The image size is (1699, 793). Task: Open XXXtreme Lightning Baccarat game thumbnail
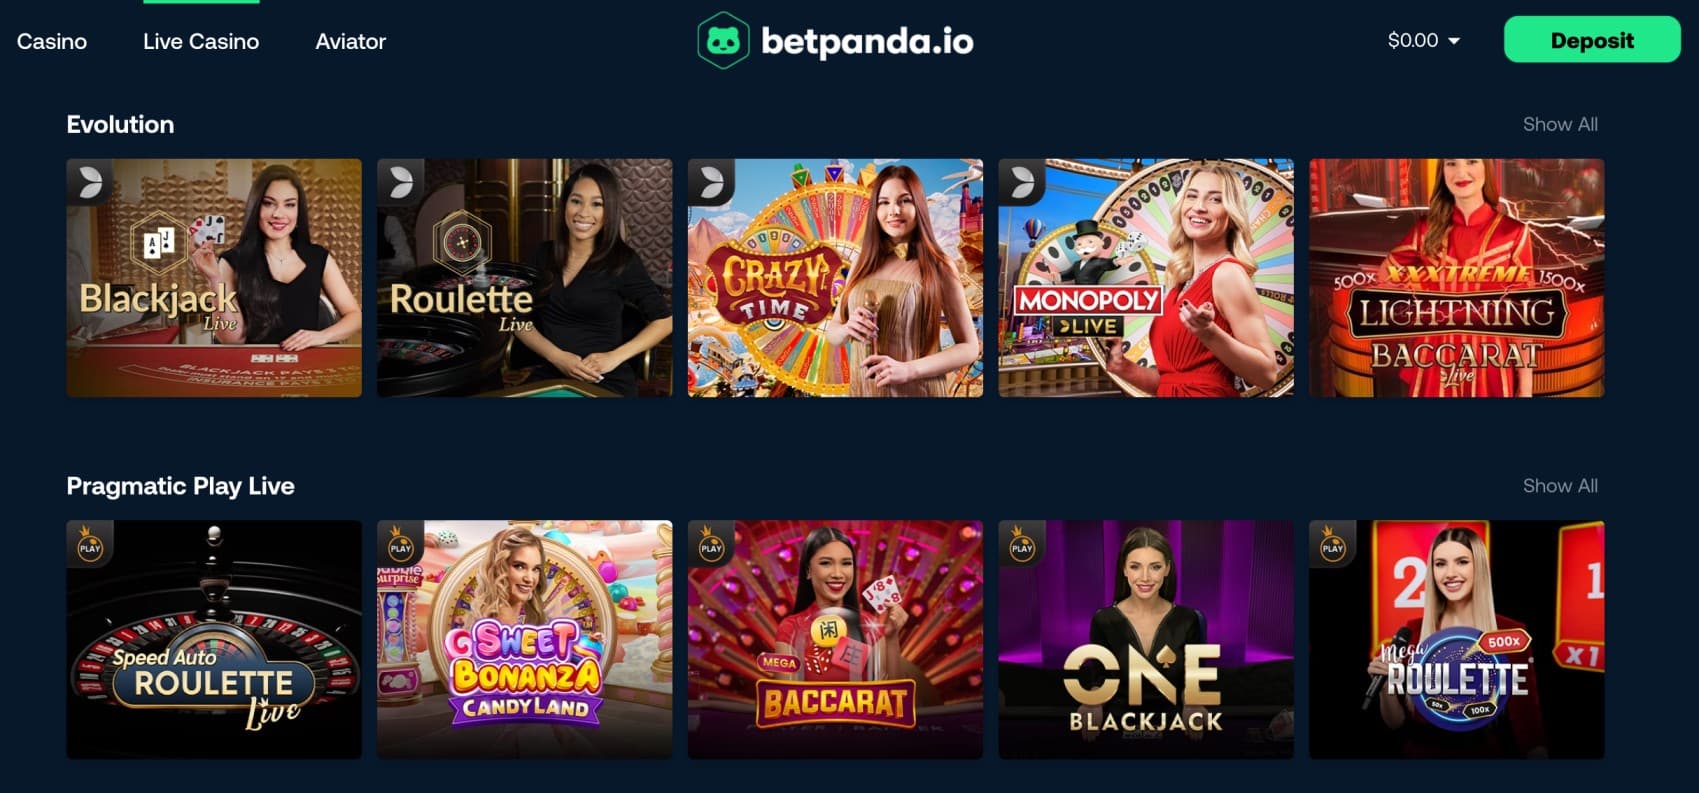tap(1456, 278)
